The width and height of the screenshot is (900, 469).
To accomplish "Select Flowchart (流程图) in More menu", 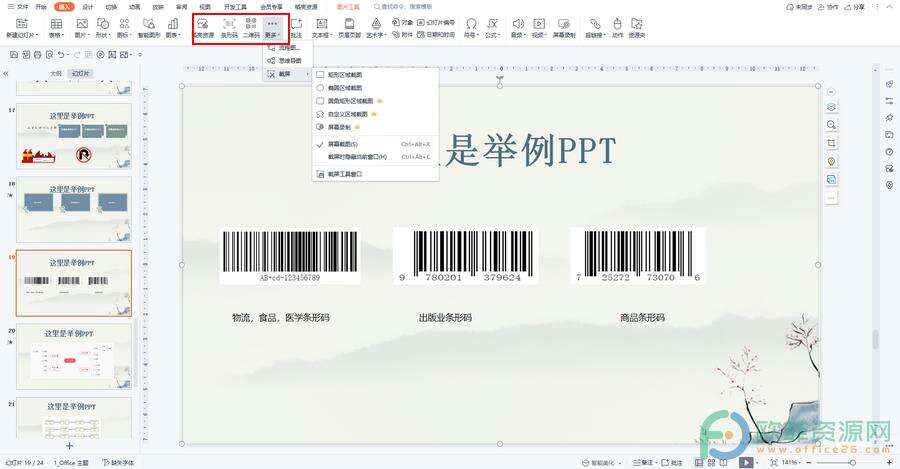I will pos(288,48).
